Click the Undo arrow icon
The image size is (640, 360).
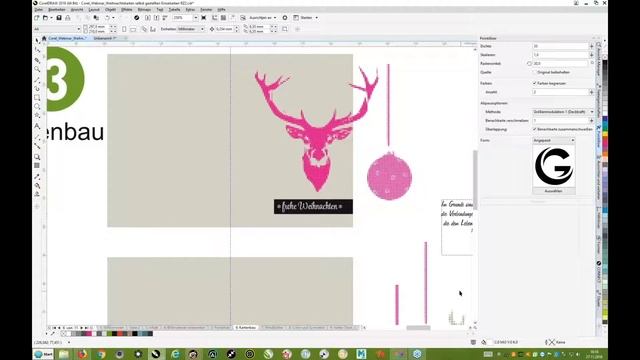(107, 18)
